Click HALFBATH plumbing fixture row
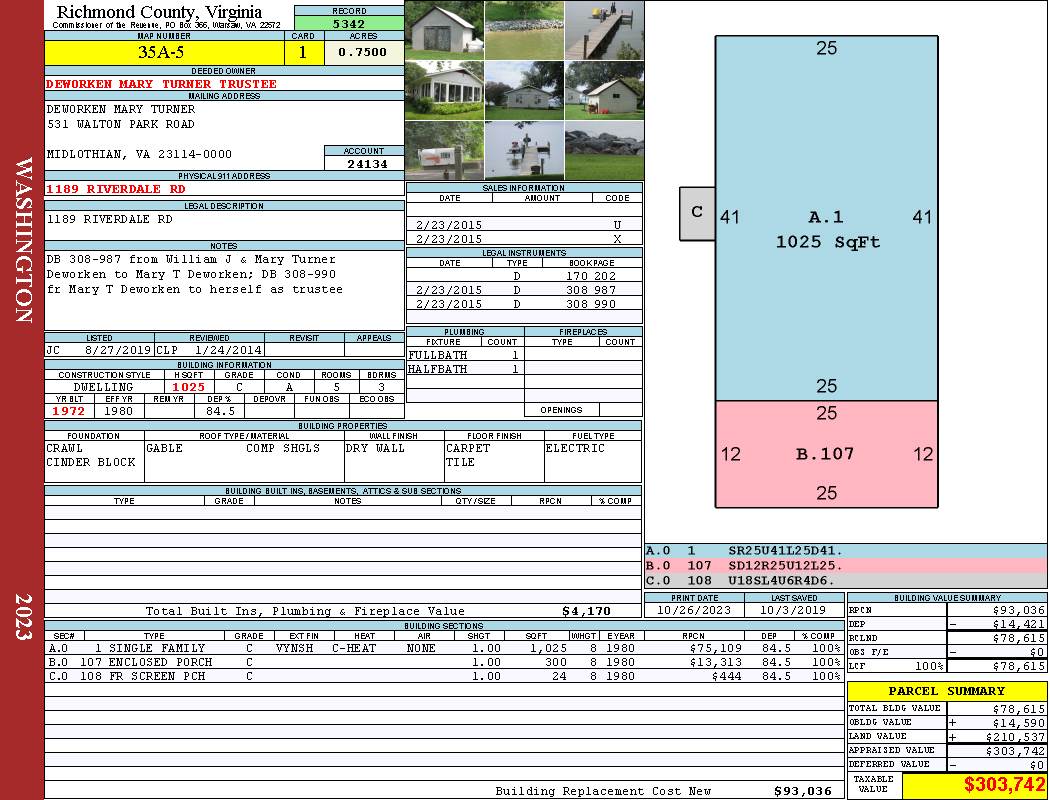Screen dimensions: 1050x800 465,369
